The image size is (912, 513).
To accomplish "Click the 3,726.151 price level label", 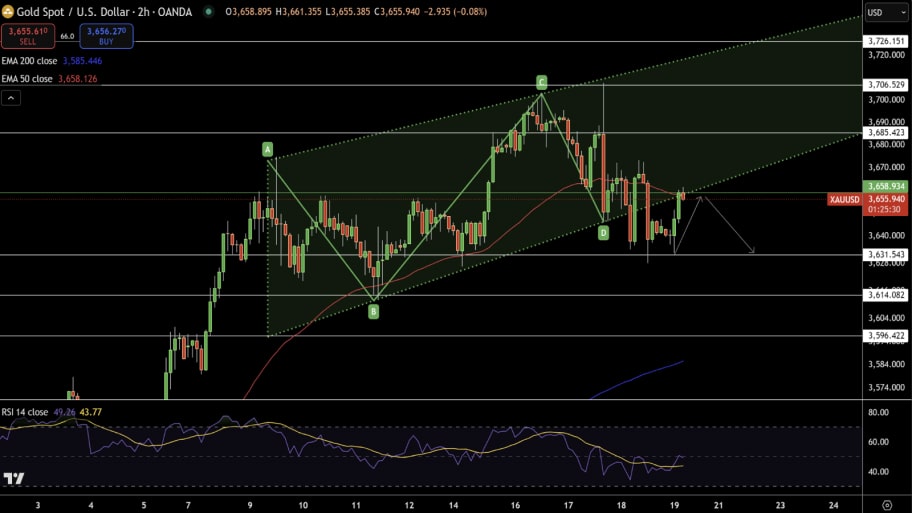I will point(886,41).
